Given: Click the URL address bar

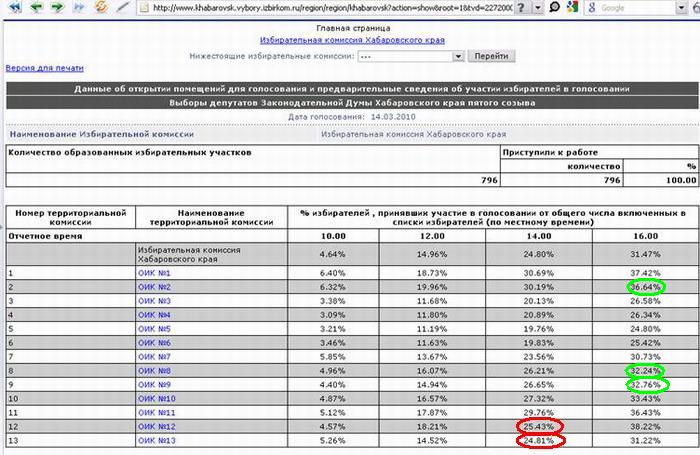Looking at the screenshot, I should (320, 7).
